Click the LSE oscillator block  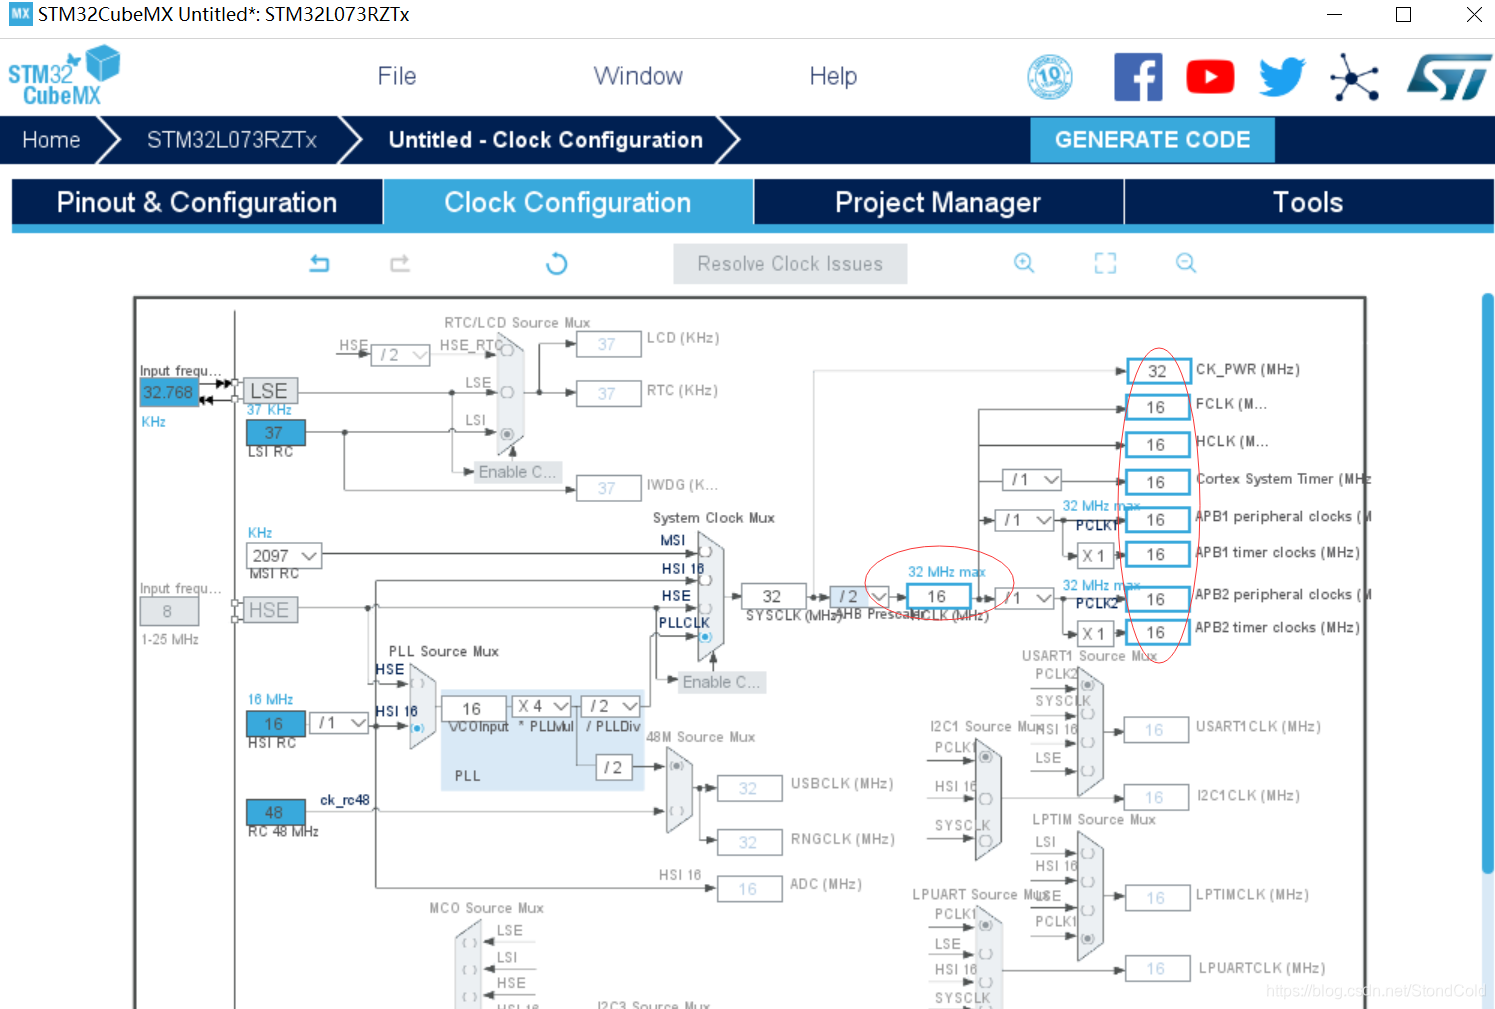pos(269,390)
